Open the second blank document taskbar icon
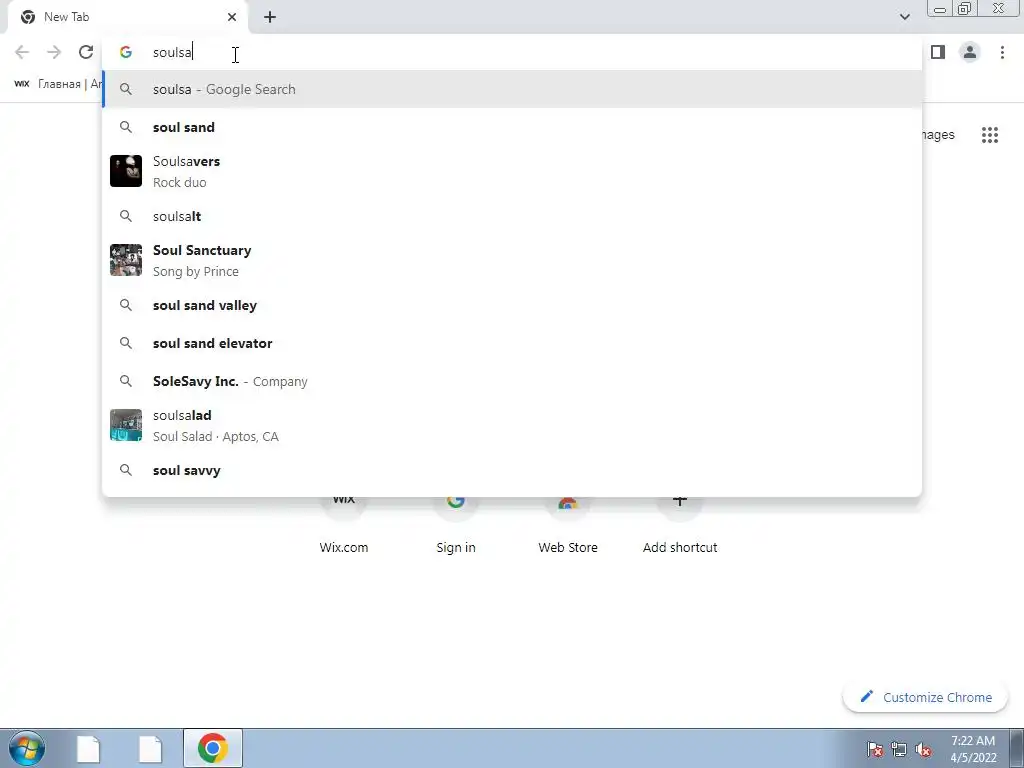 coord(150,748)
